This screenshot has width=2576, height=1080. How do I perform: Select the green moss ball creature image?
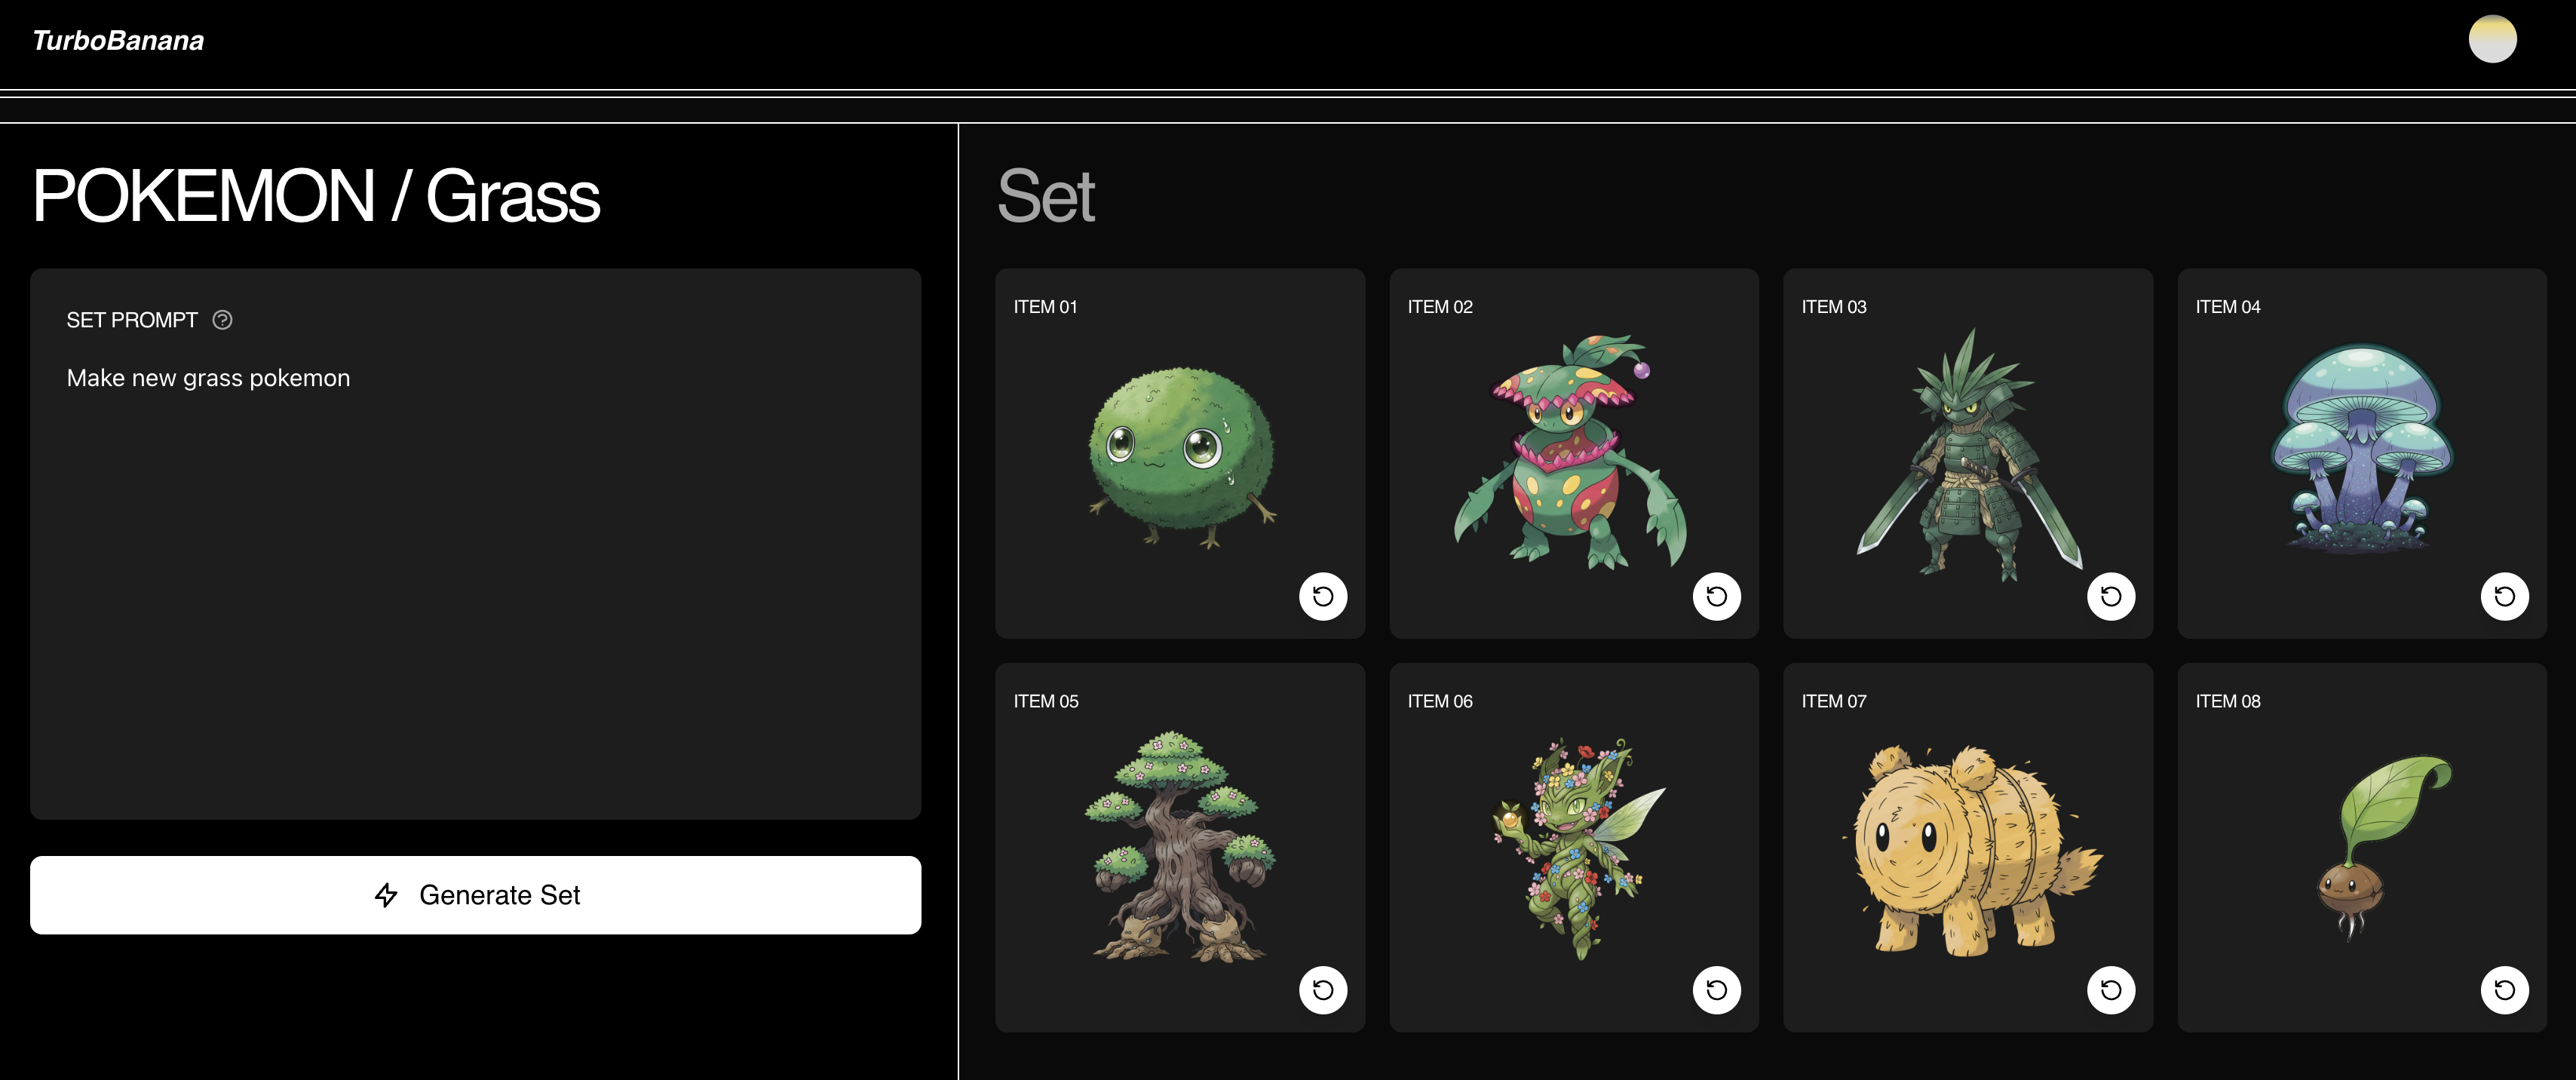tap(1182, 458)
